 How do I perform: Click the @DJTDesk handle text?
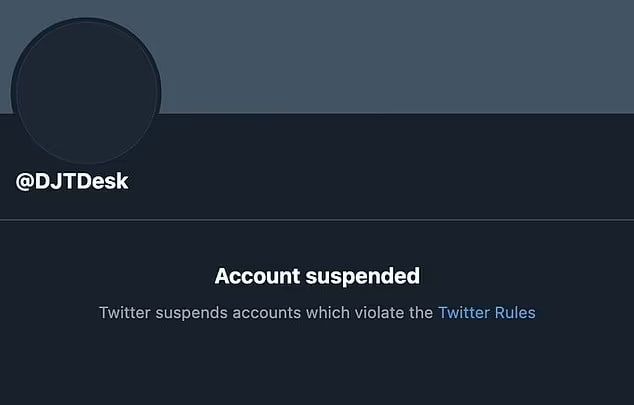(72, 182)
